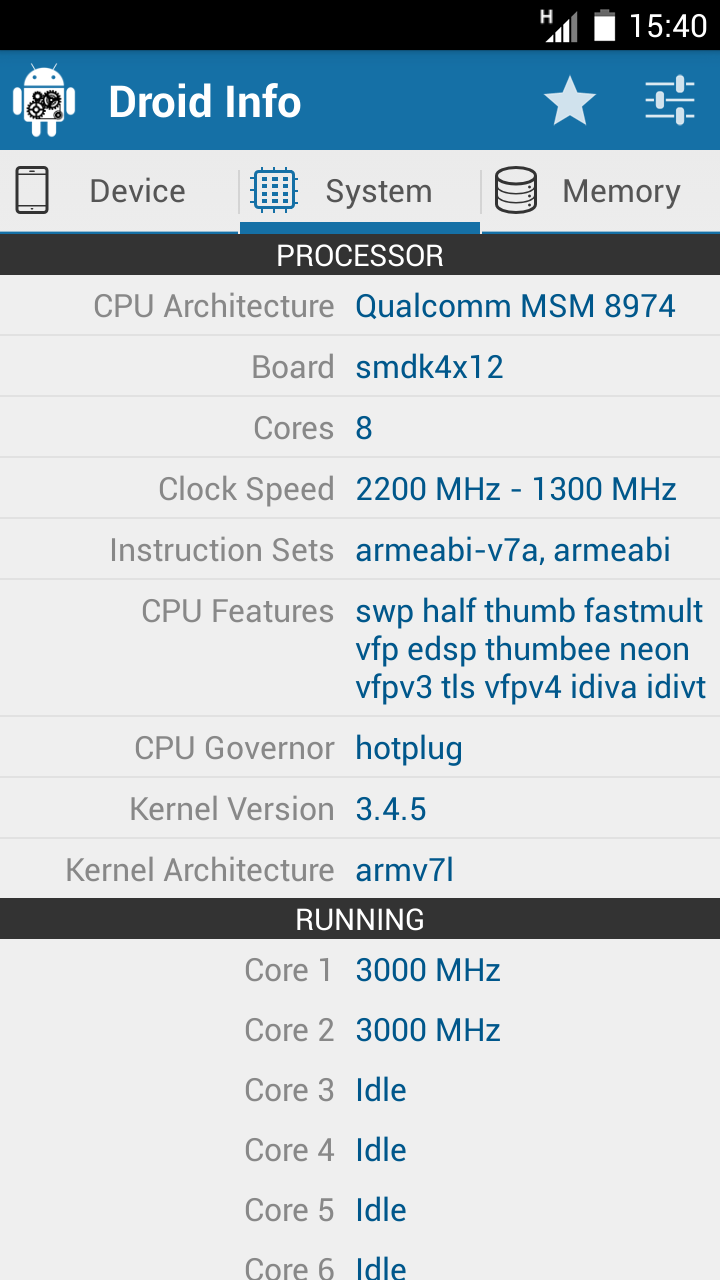
Task: Select the CPU Governor hotplug value
Action: 409,748
